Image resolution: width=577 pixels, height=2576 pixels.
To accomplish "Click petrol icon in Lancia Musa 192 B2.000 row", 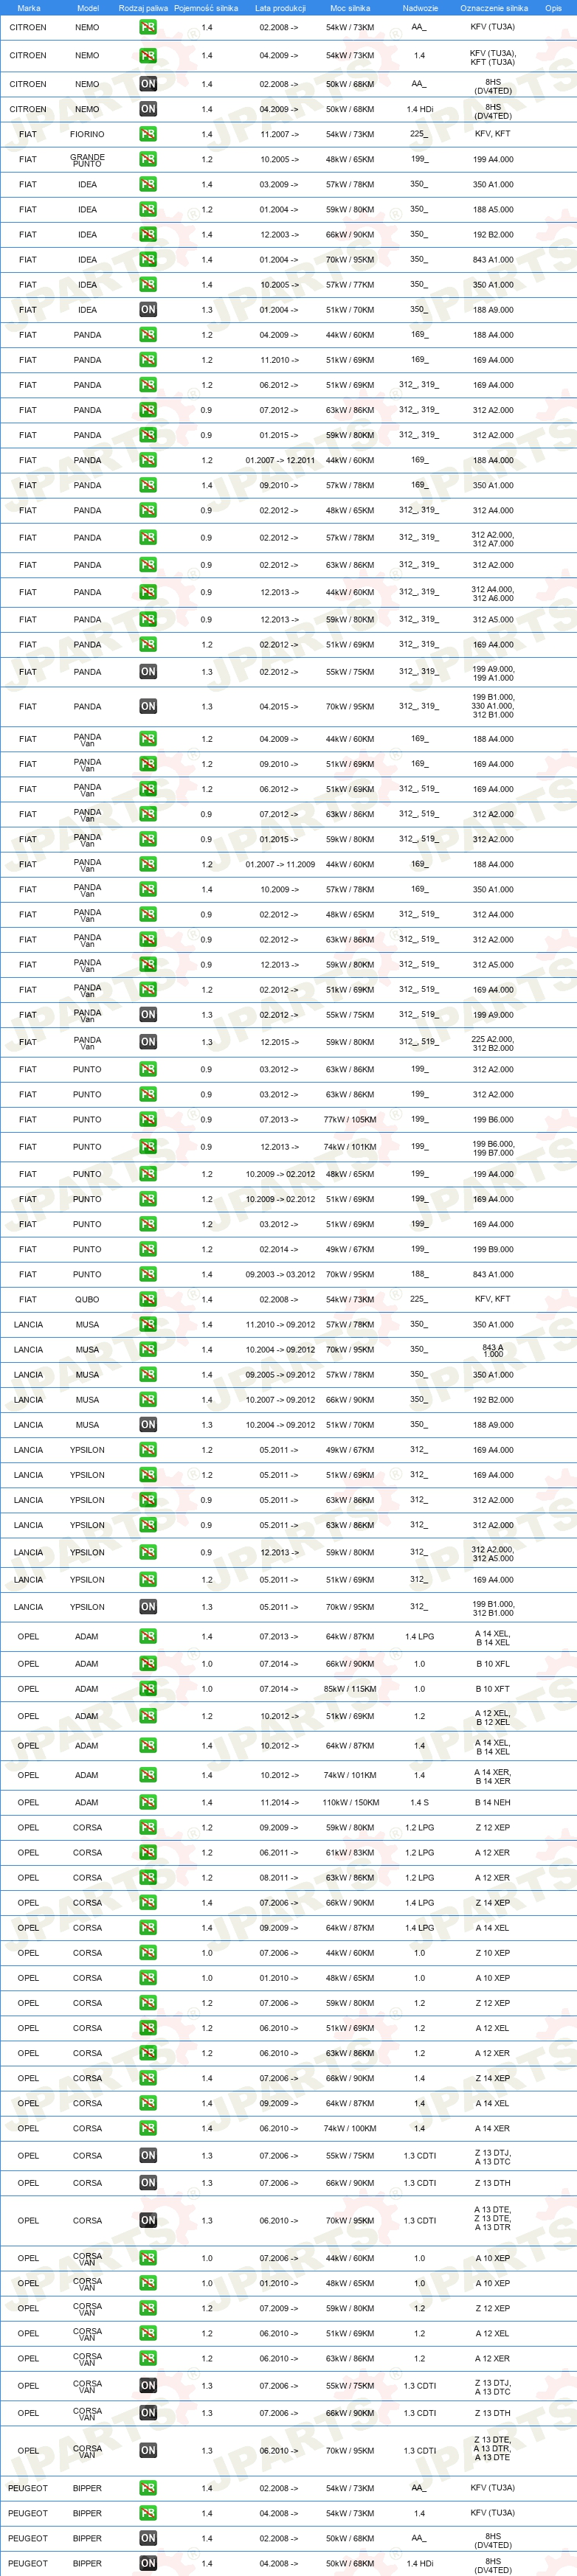I will 148,1399.
